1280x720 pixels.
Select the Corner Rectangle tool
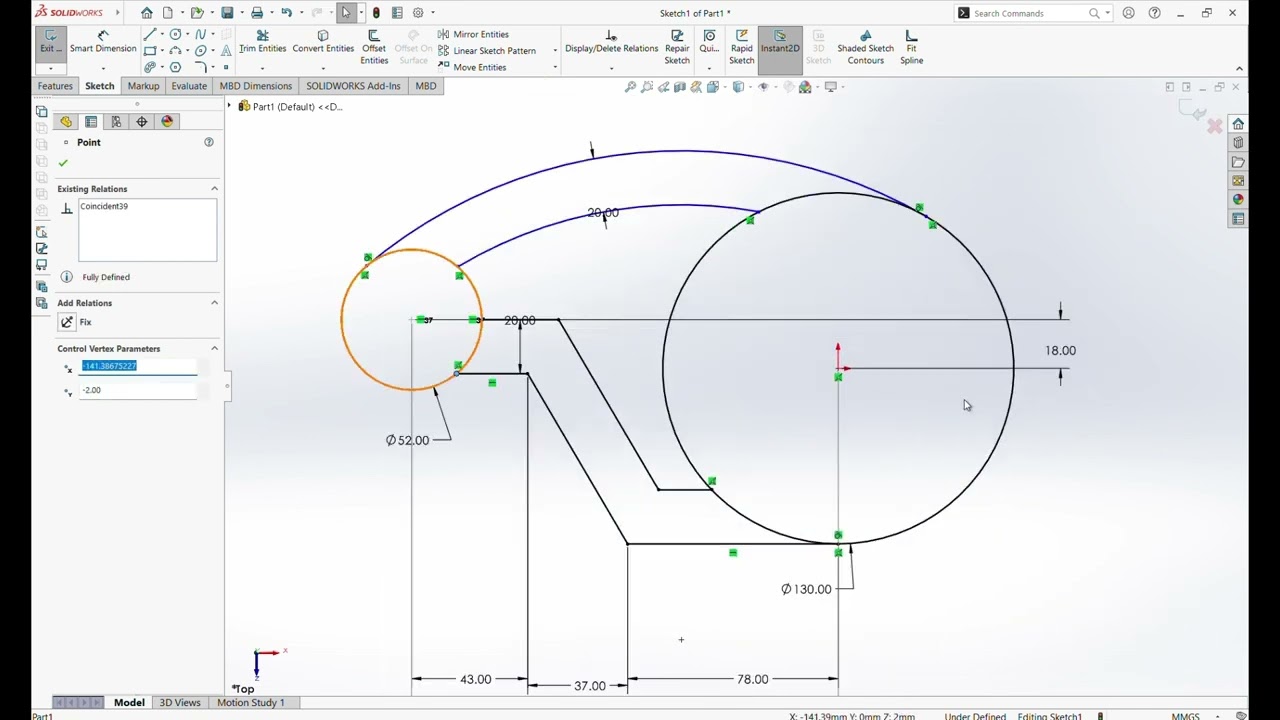coord(150,50)
